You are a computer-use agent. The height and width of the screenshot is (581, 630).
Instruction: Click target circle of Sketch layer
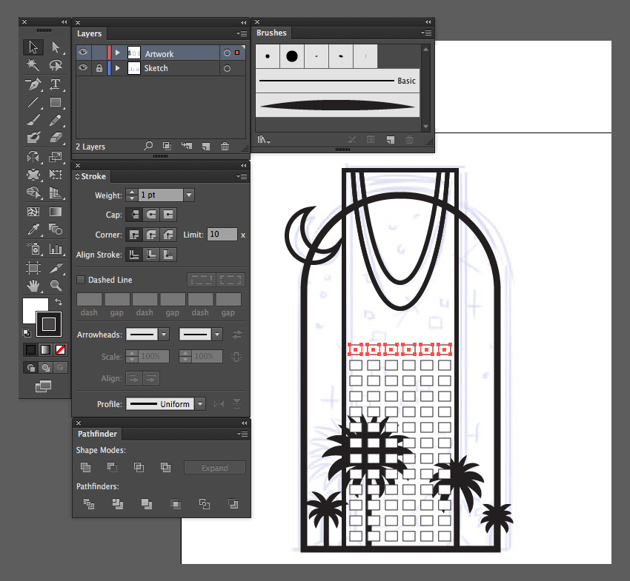tap(227, 68)
